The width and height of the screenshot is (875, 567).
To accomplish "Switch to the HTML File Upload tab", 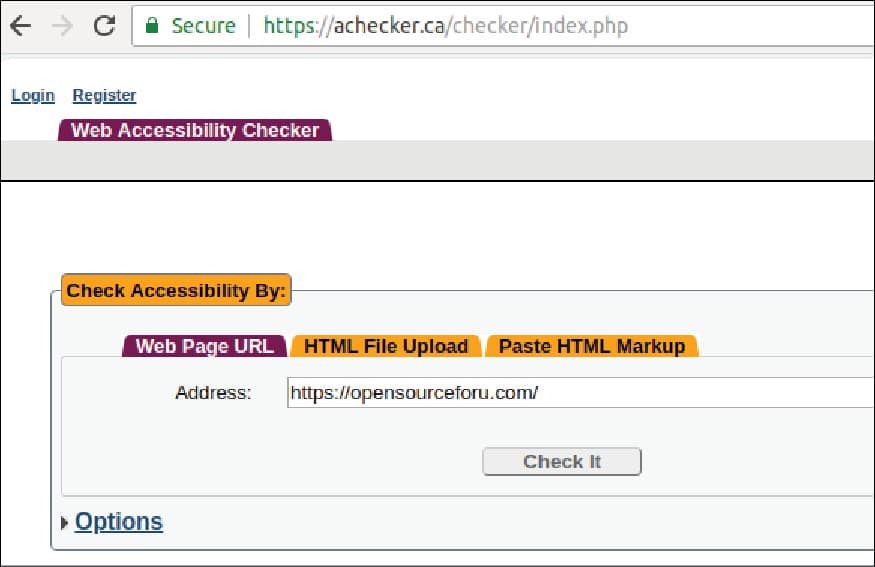I will coord(386,346).
